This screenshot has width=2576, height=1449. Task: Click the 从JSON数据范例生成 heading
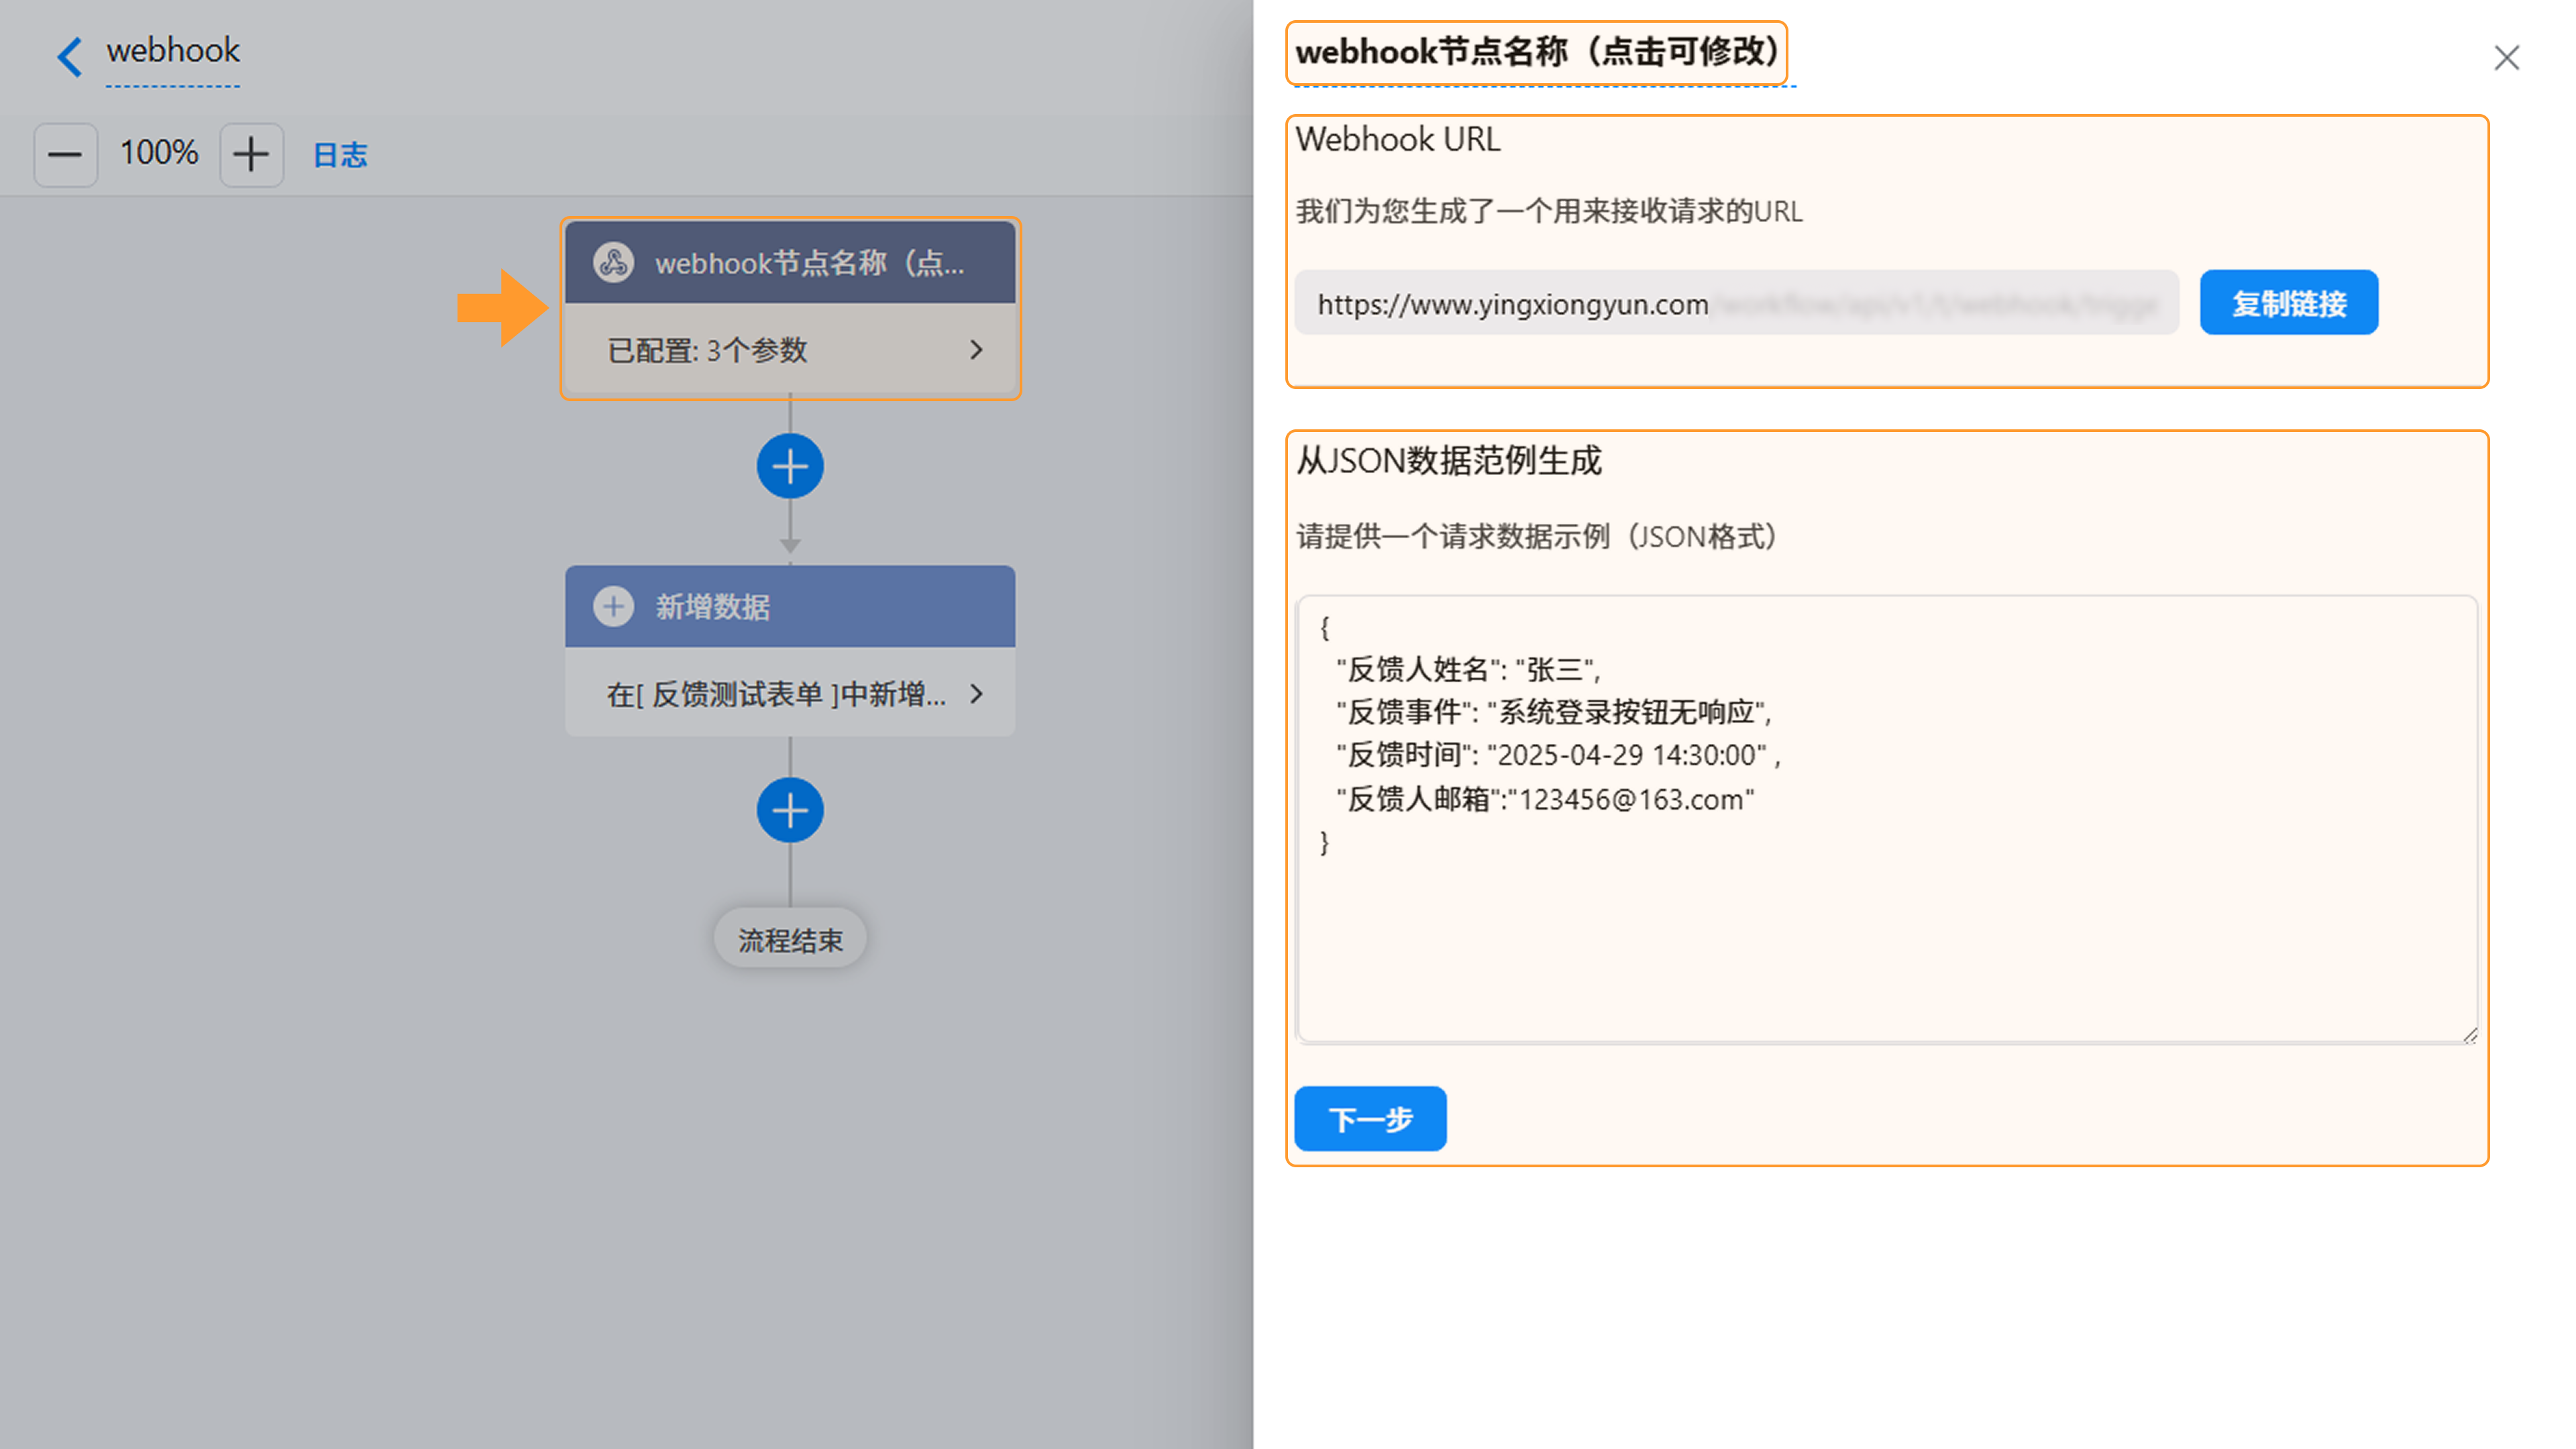click(1449, 461)
